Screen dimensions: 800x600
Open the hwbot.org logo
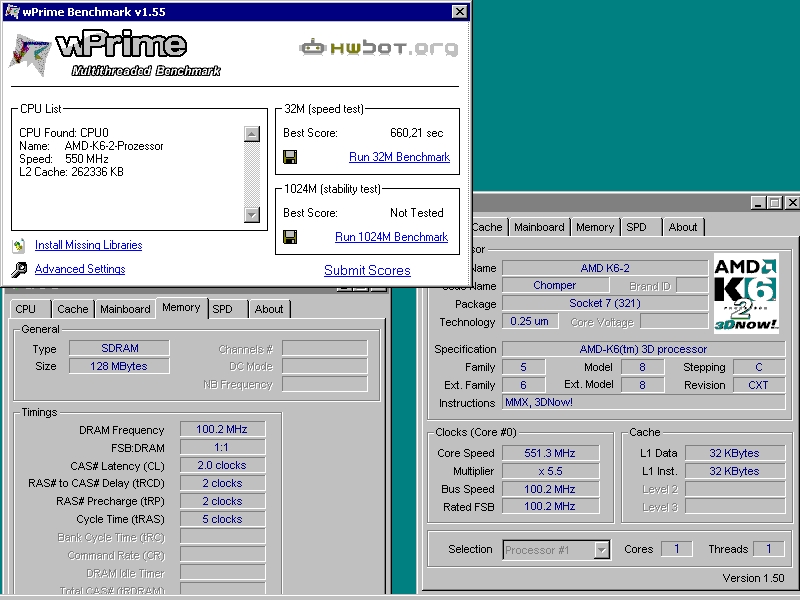pos(379,48)
